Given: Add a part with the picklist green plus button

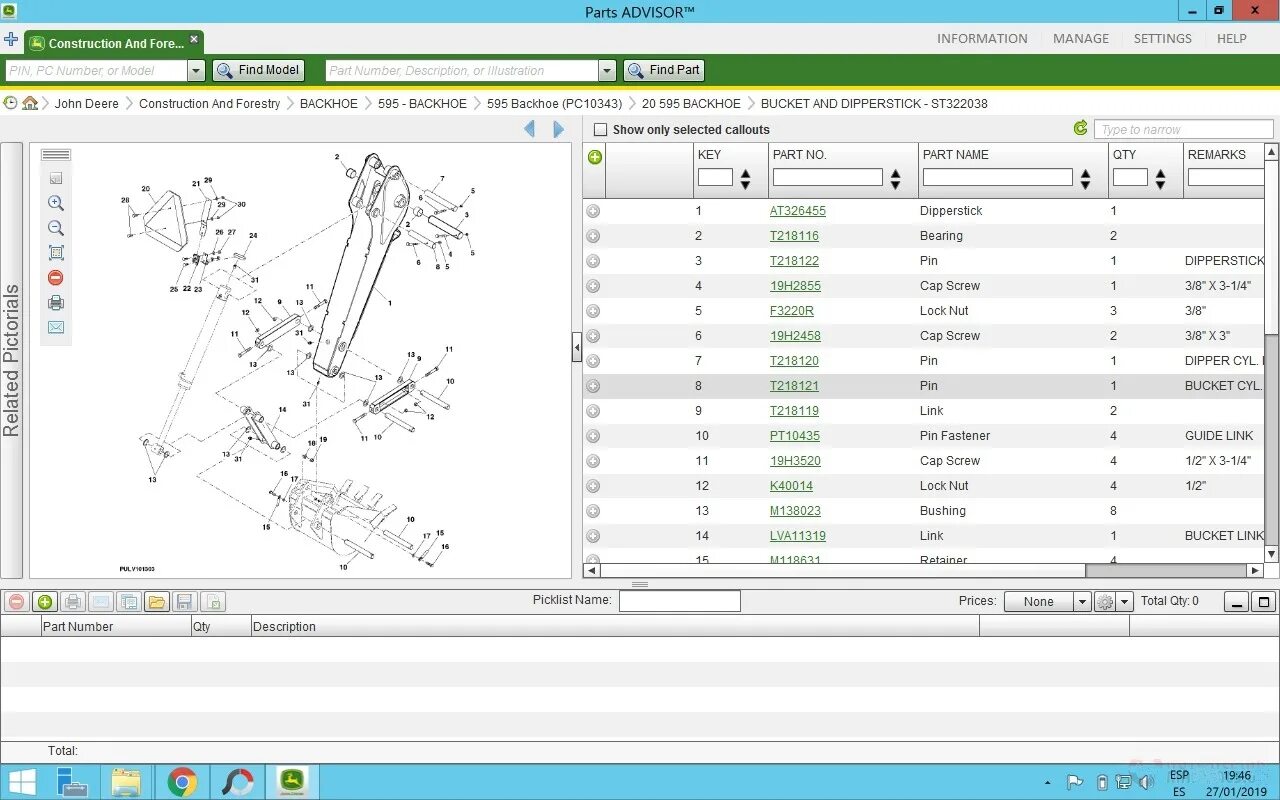Looking at the screenshot, I should point(44,602).
